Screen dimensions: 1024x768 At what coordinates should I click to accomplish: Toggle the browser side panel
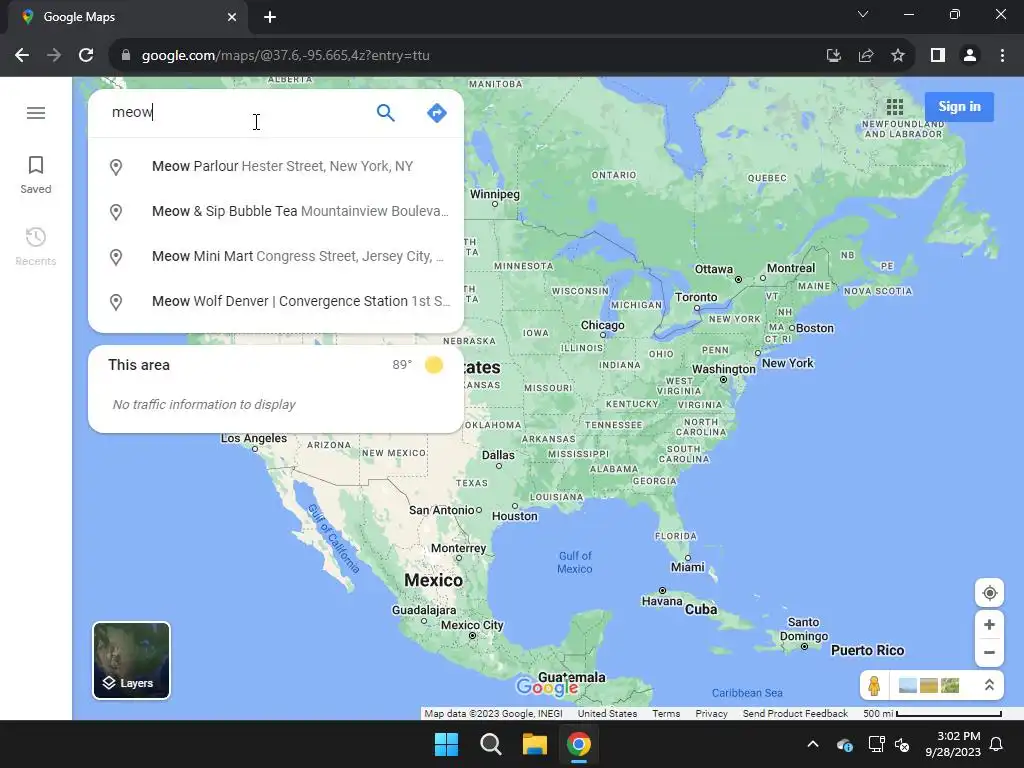click(938, 56)
